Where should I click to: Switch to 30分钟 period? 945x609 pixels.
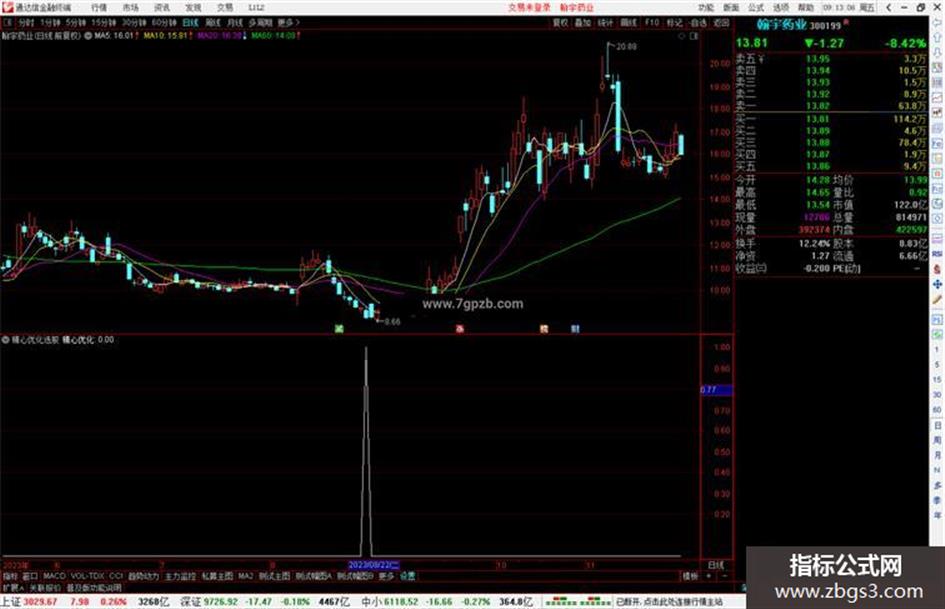[x=134, y=22]
